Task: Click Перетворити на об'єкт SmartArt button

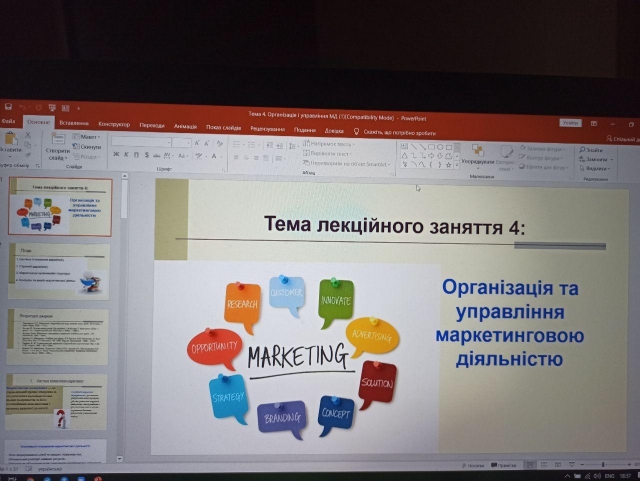Action: pos(347,163)
